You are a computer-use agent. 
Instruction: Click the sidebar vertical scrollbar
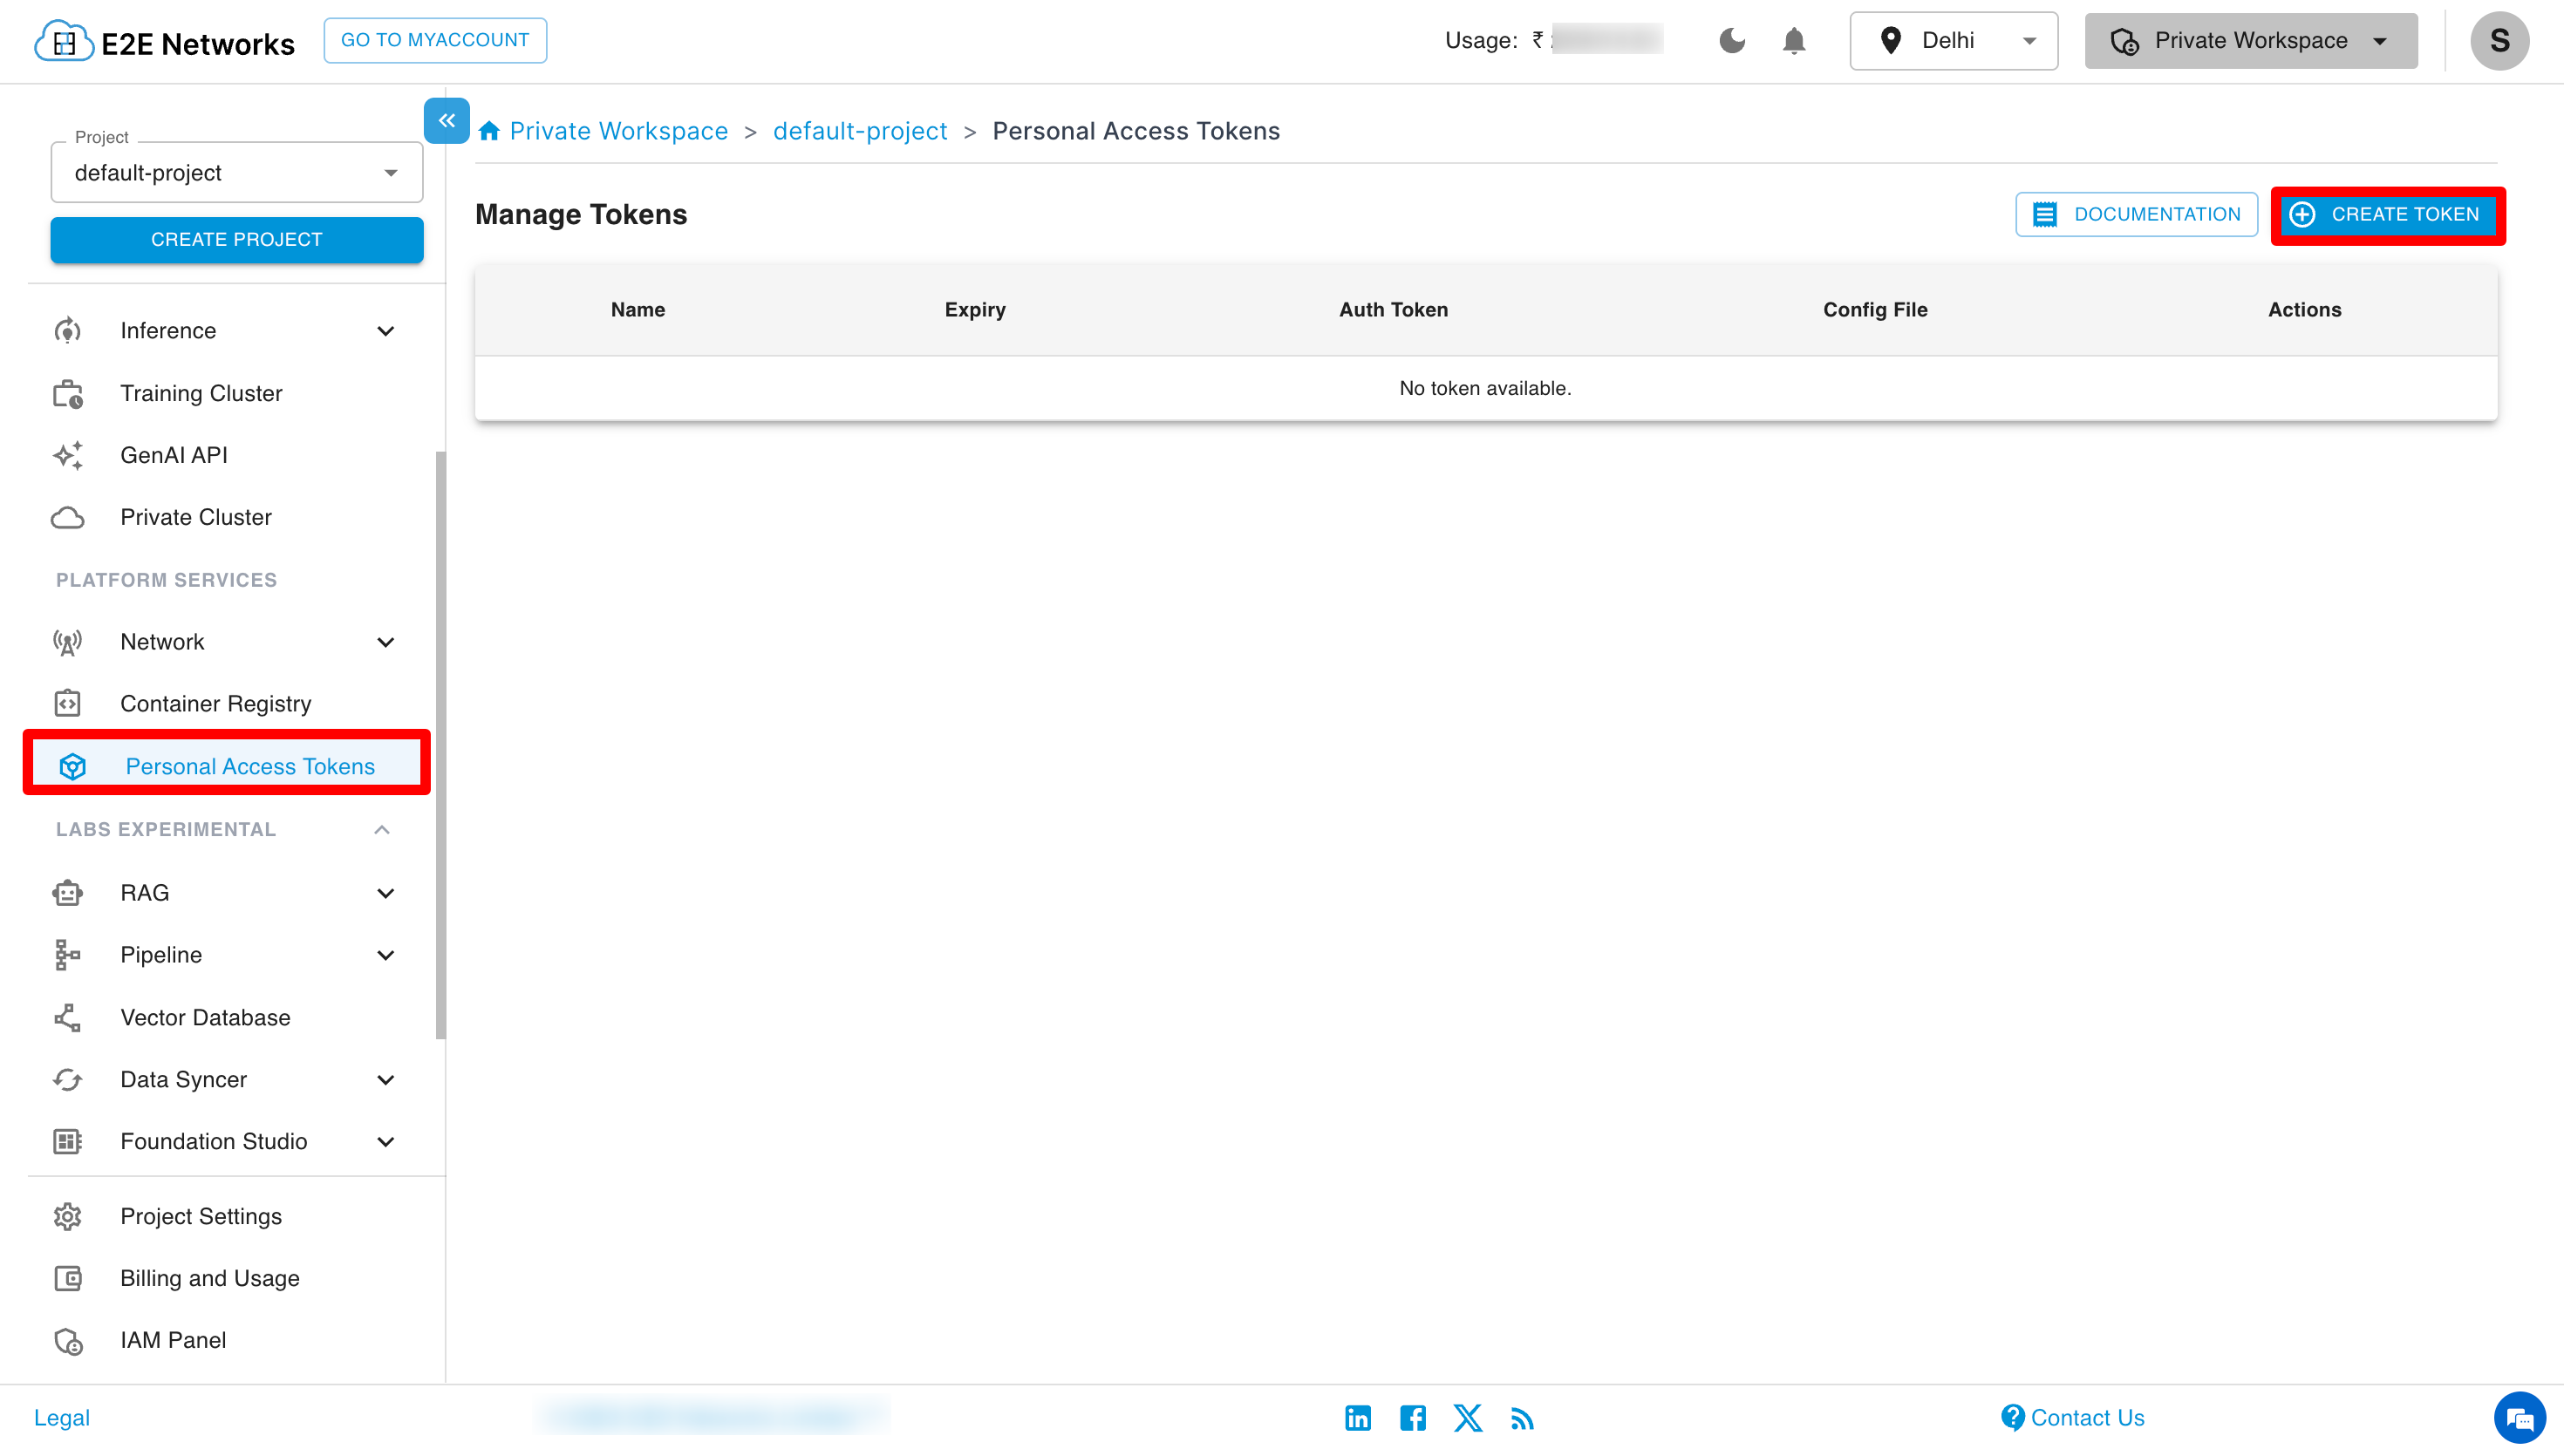[x=440, y=745]
